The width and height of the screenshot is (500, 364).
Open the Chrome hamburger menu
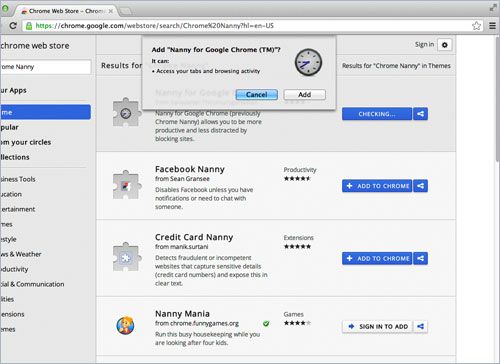[492, 26]
